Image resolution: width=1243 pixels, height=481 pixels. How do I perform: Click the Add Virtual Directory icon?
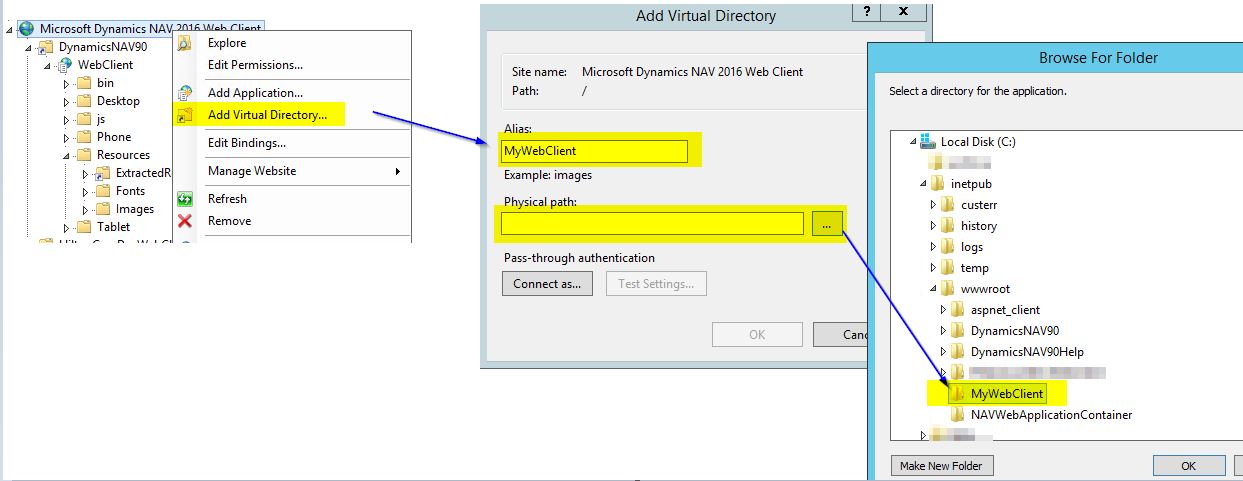coord(184,115)
